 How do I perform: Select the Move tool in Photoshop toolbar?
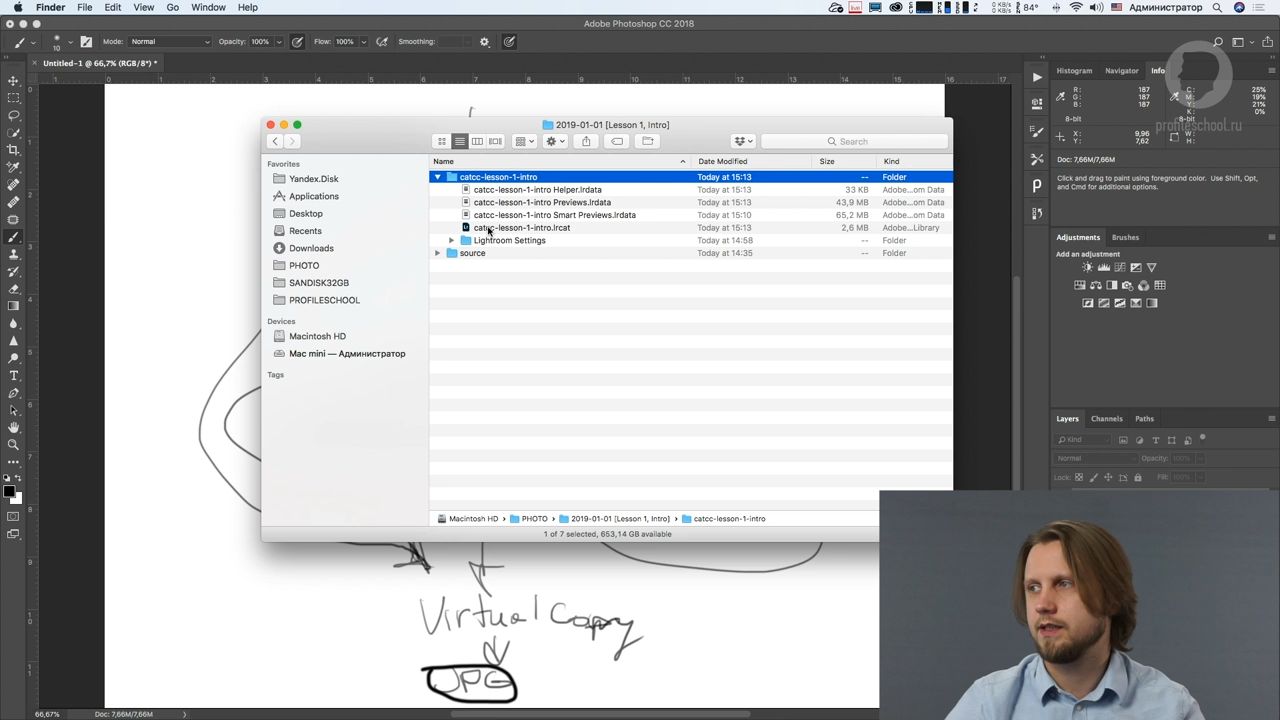click(x=13, y=81)
